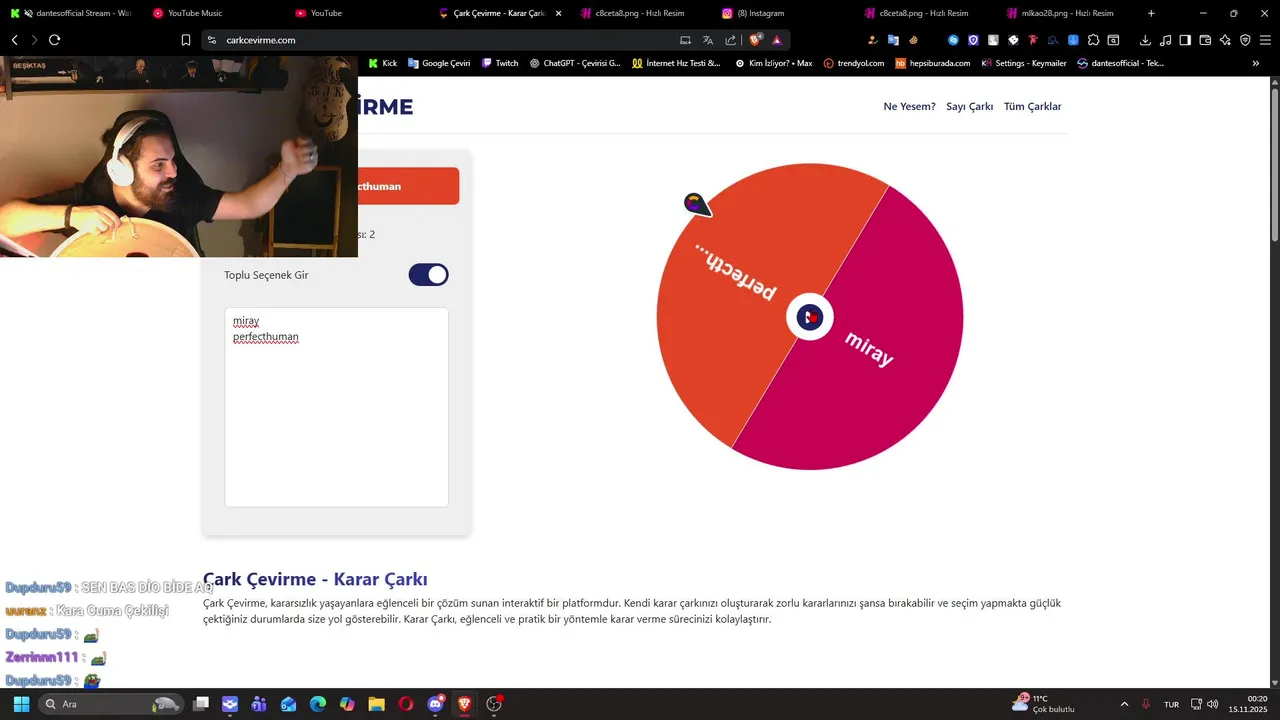Click the Windows search box Ara
Screen dimensions: 1280x720
tap(110, 704)
